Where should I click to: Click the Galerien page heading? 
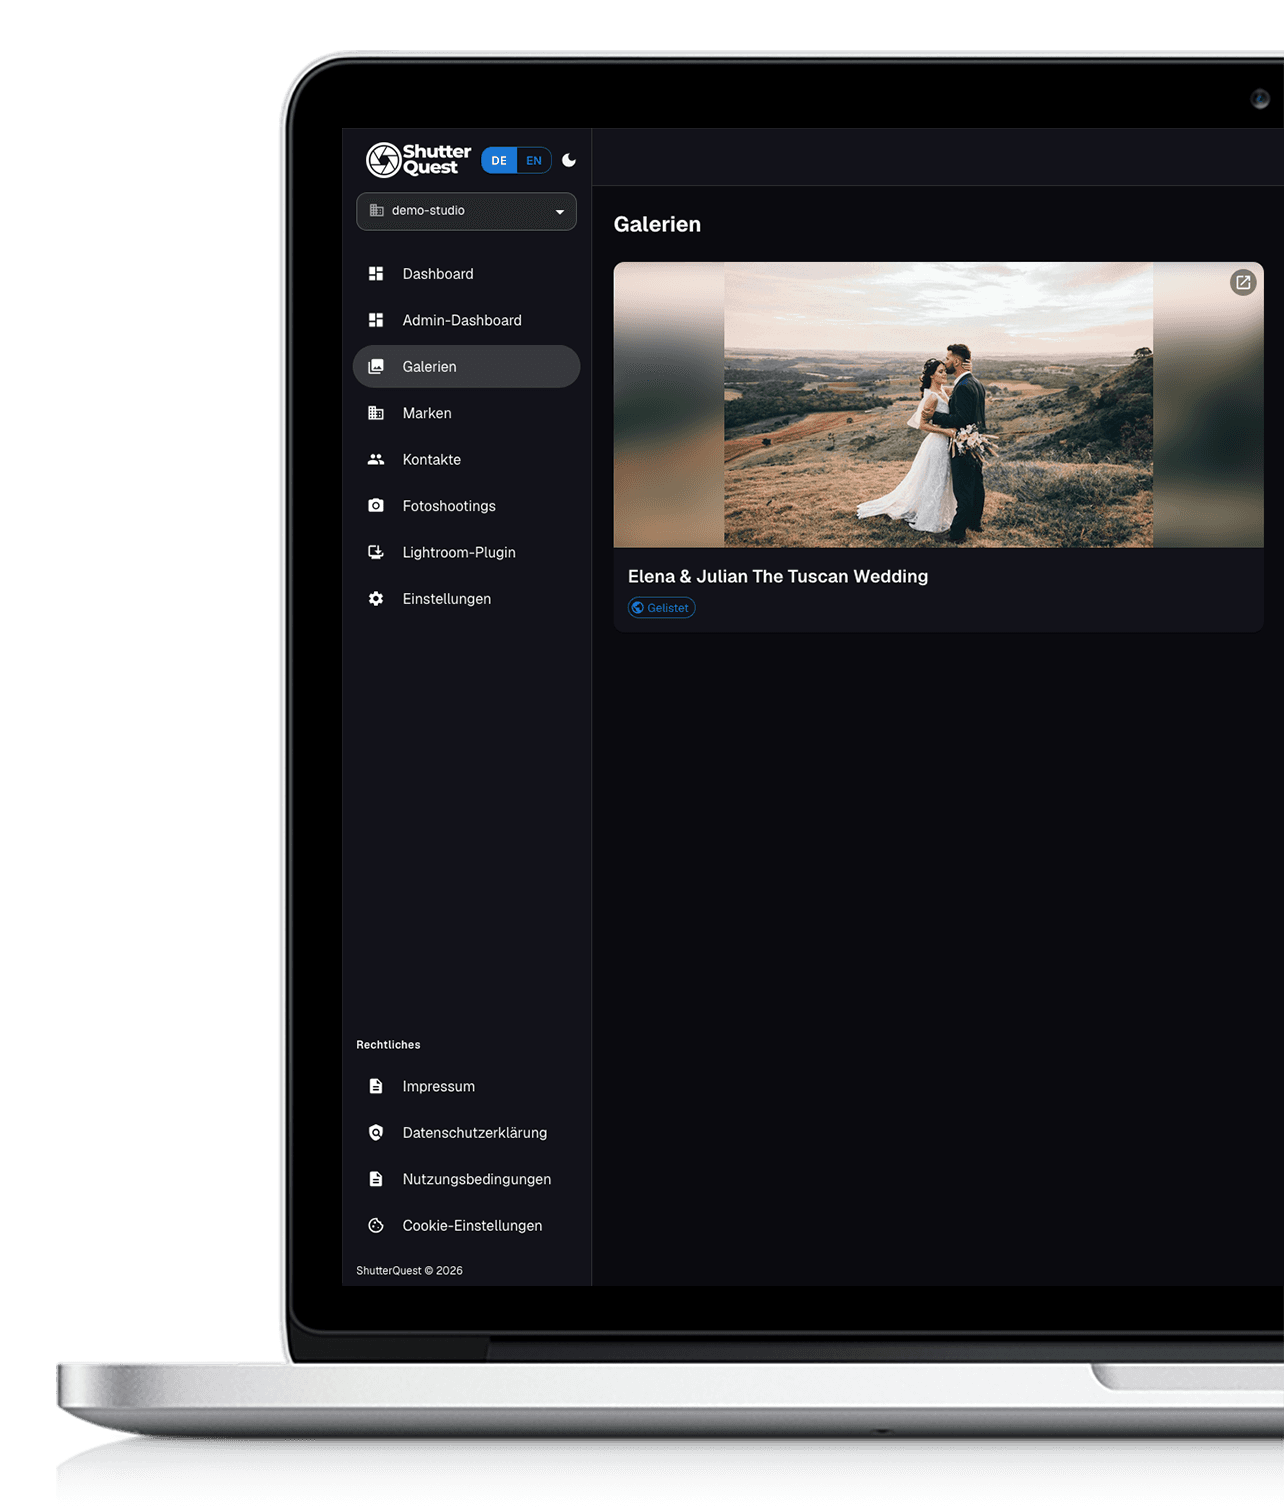657,224
